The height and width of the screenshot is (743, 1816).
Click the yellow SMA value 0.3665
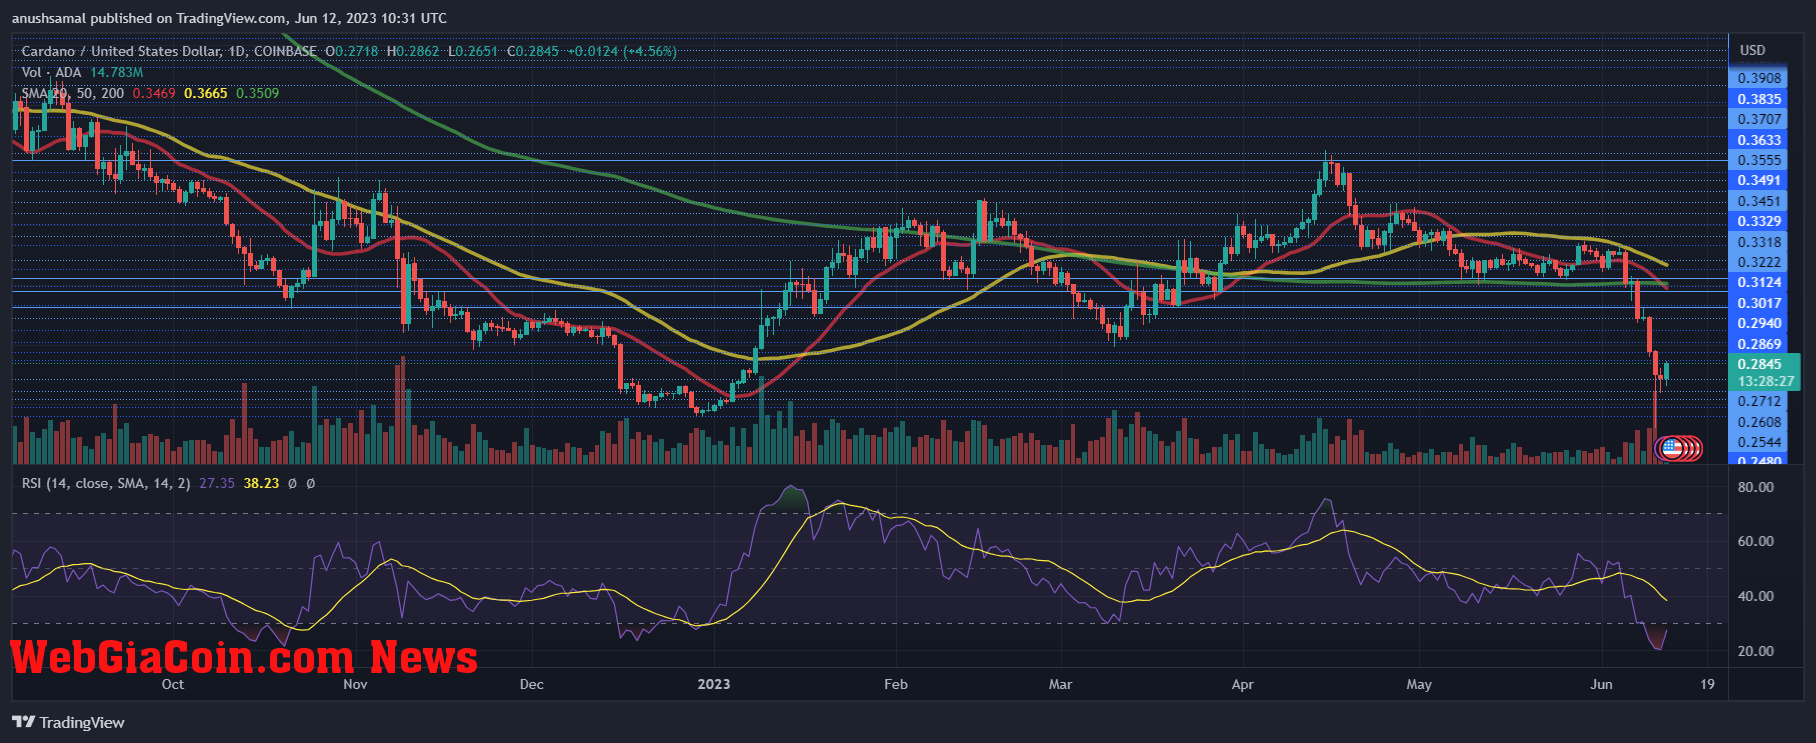(206, 93)
